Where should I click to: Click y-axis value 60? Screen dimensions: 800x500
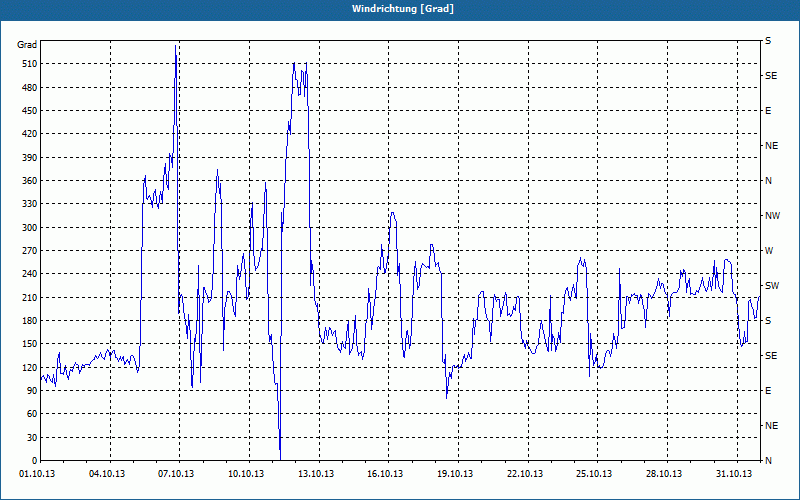tap(32, 414)
